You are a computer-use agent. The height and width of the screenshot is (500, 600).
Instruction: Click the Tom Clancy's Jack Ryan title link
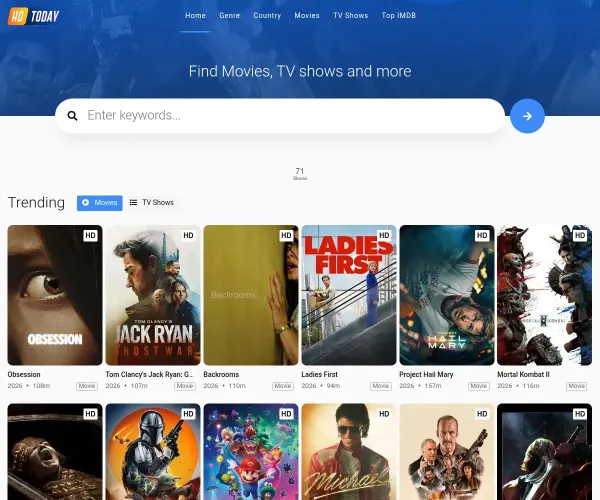click(x=150, y=375)
